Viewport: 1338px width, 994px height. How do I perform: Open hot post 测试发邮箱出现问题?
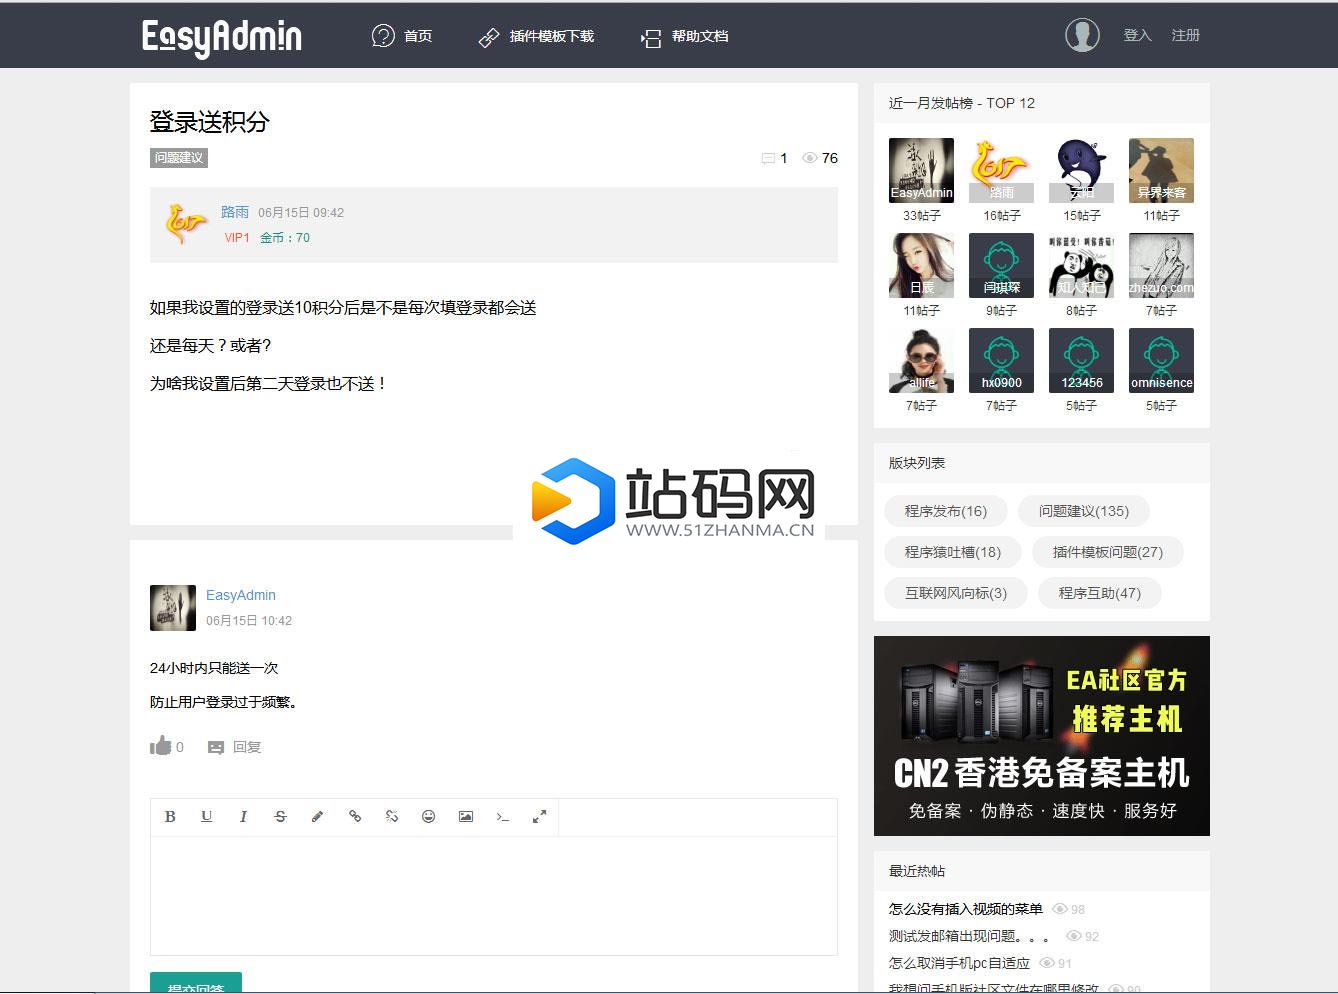pos(969,936)
